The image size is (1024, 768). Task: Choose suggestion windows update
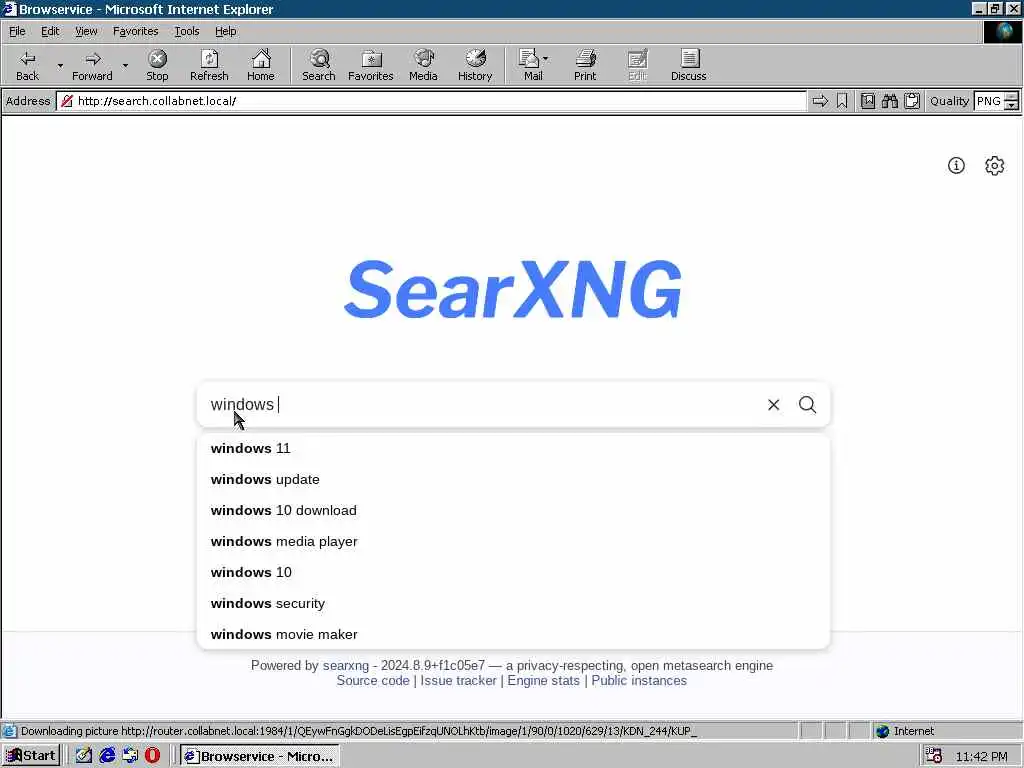point(513,479)
